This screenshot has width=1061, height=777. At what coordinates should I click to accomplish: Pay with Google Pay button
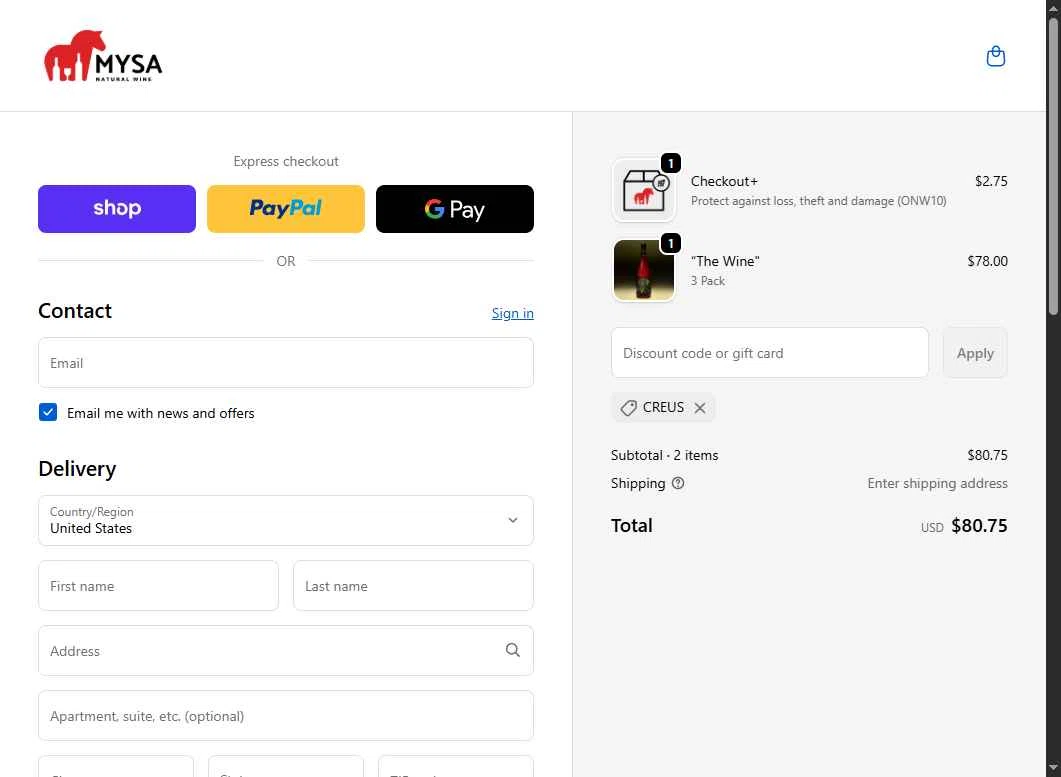coord(455,209)
